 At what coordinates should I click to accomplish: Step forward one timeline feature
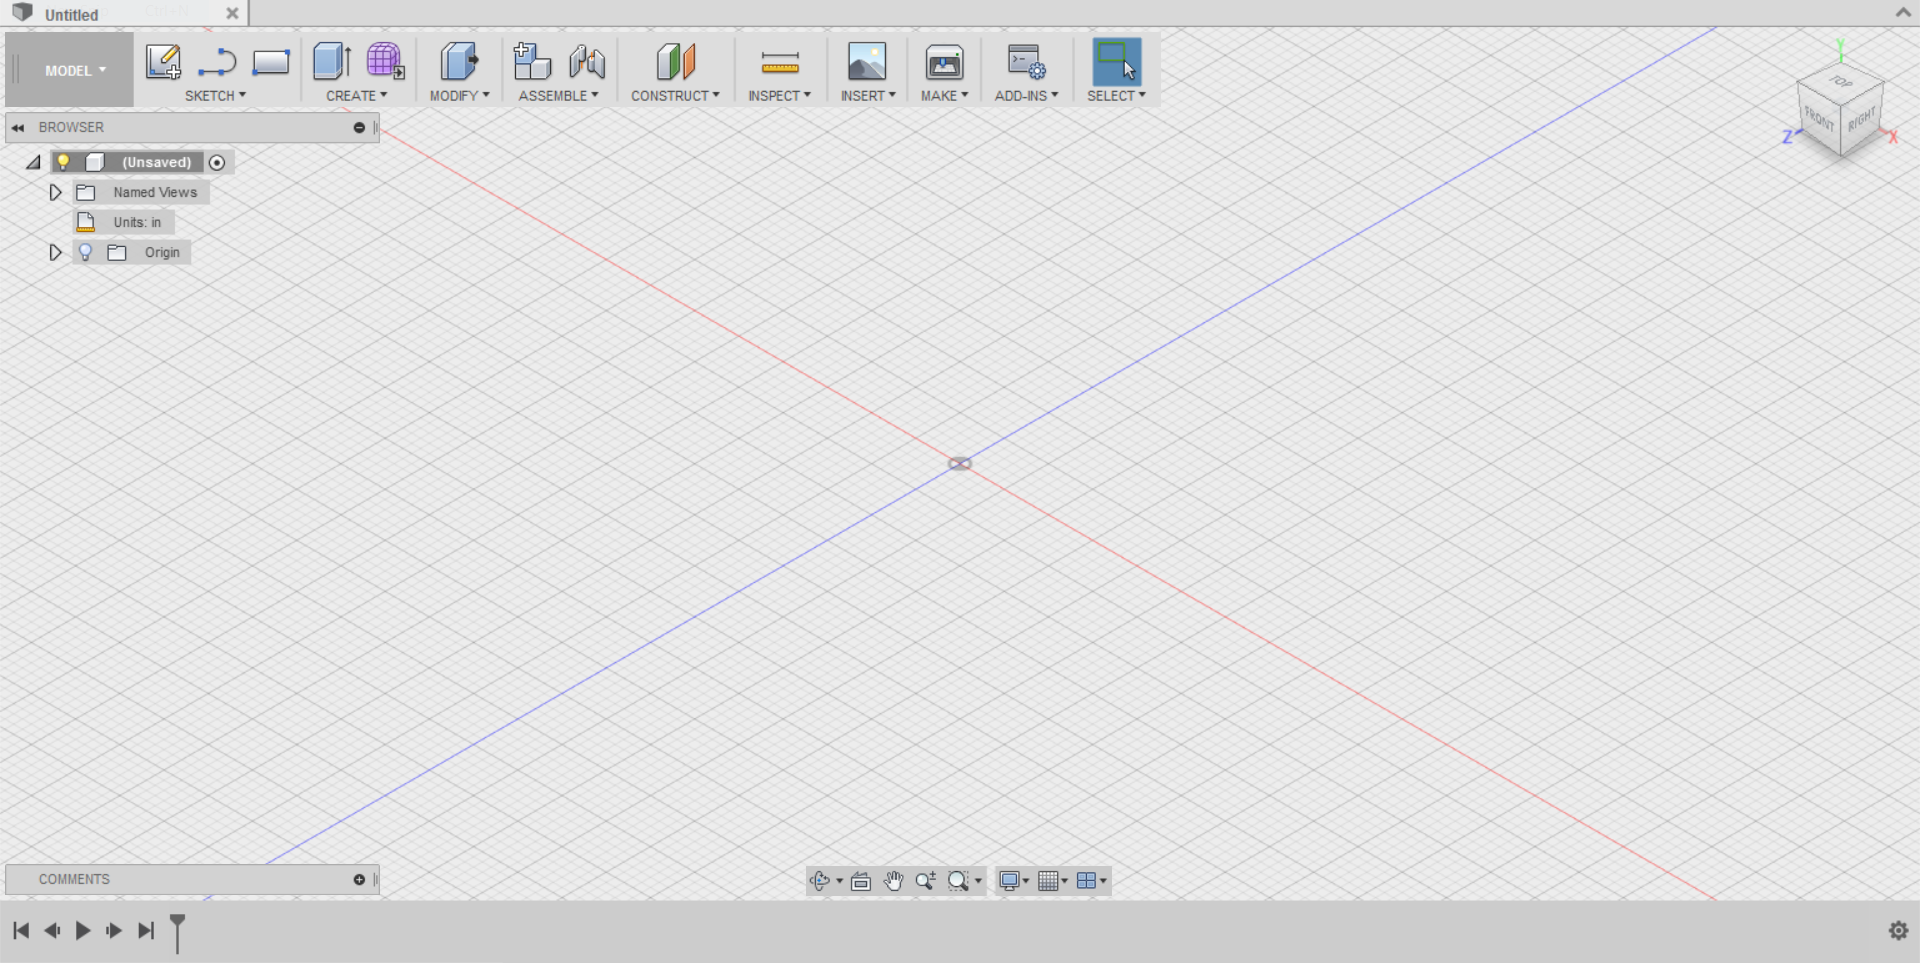114,931
